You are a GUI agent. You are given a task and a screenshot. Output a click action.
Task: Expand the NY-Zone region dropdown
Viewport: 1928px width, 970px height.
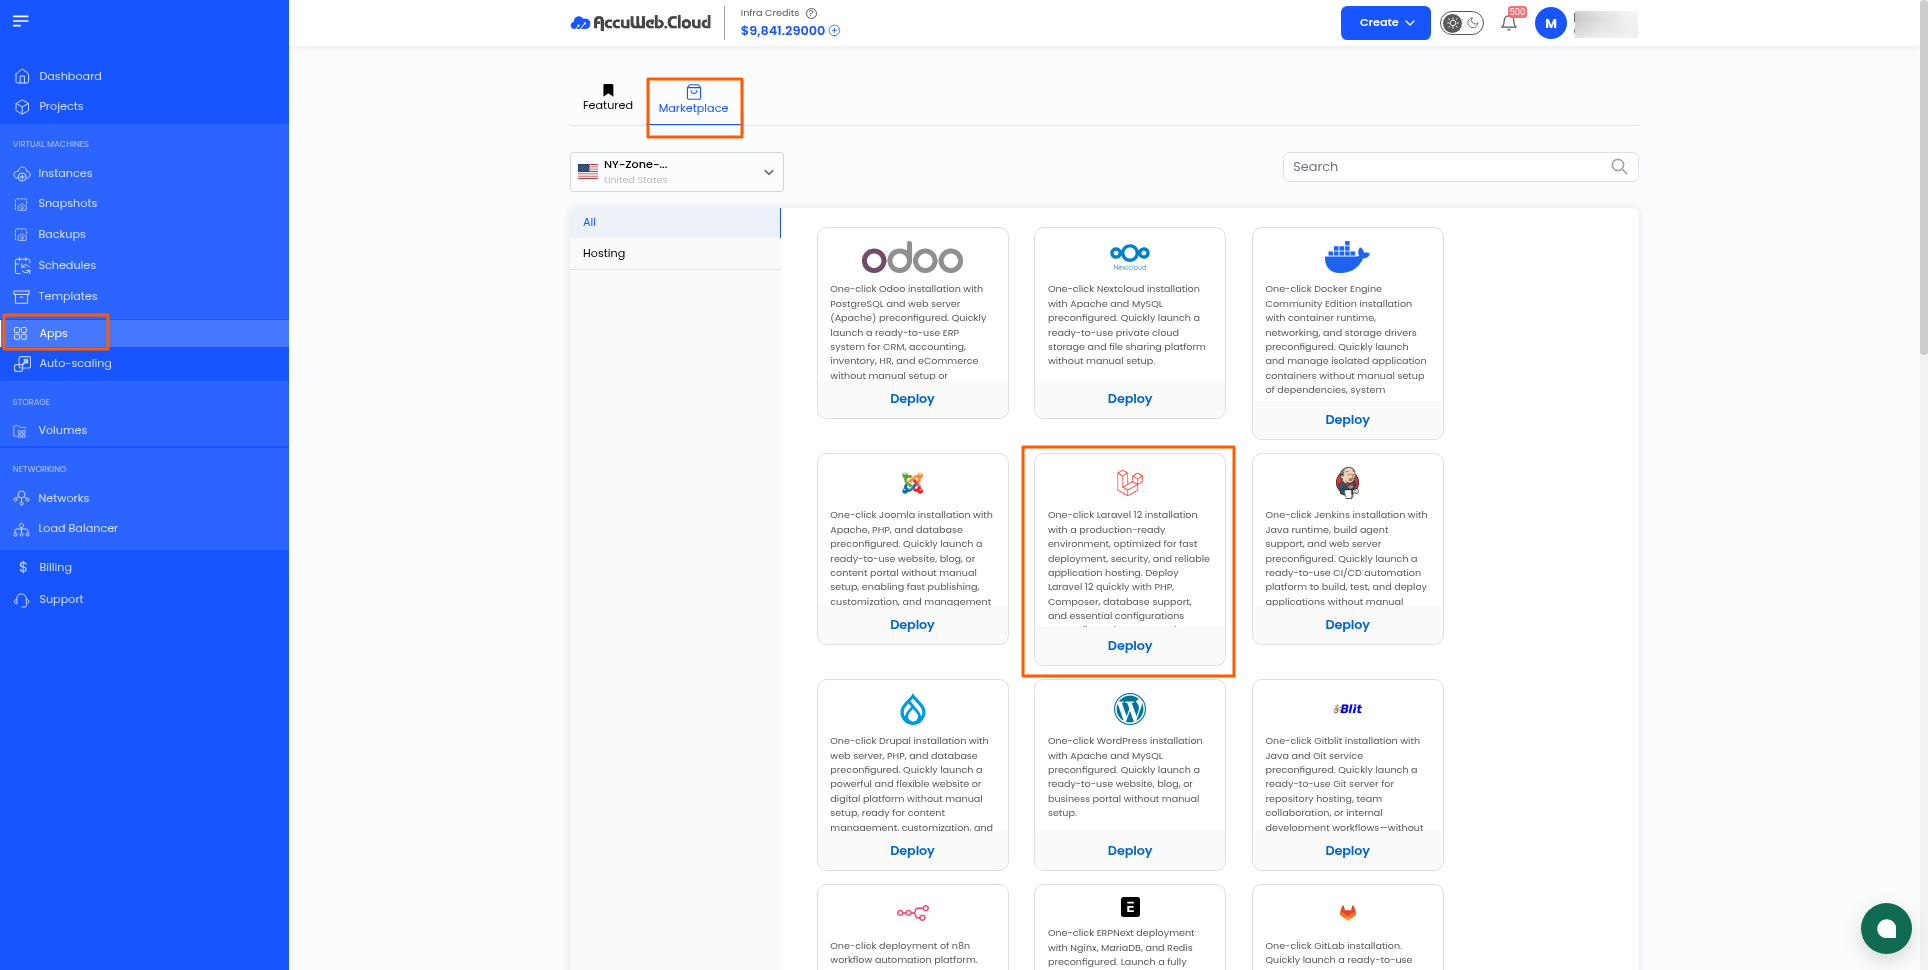point(677,172)
